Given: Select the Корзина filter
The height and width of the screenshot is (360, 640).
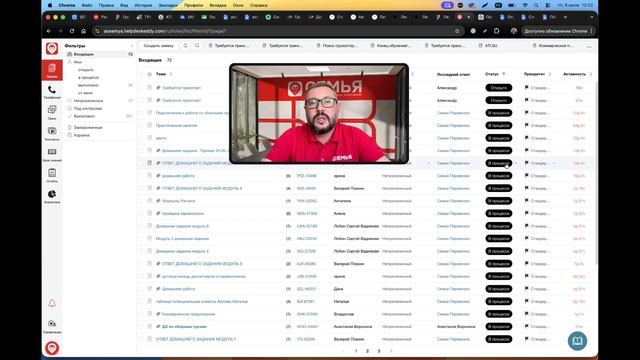Looking at the screenshot, I should [82, 135].
